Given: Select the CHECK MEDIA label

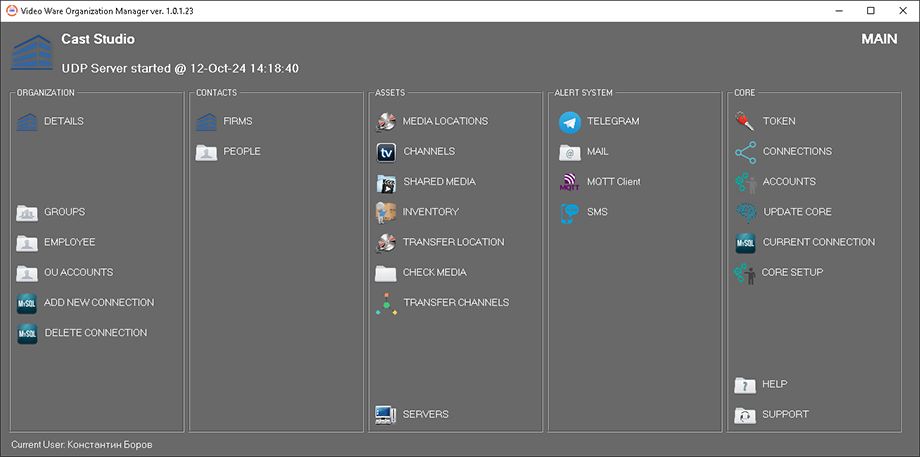Looking at the screenshot, I should 435,272.
